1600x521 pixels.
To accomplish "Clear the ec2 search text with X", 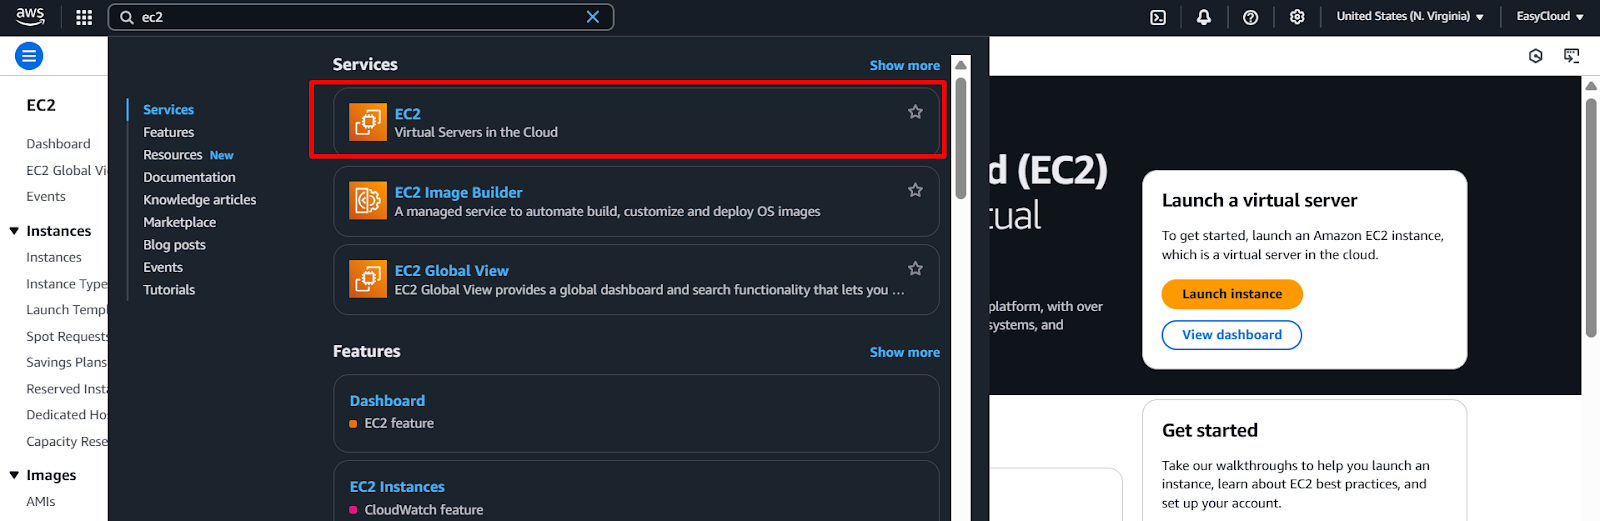I will pyautogui.click(x=593, y=17).
